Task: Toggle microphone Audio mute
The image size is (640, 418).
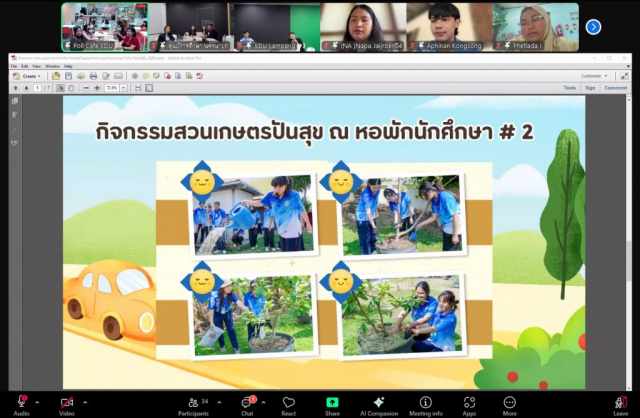Action: (21, 402)
